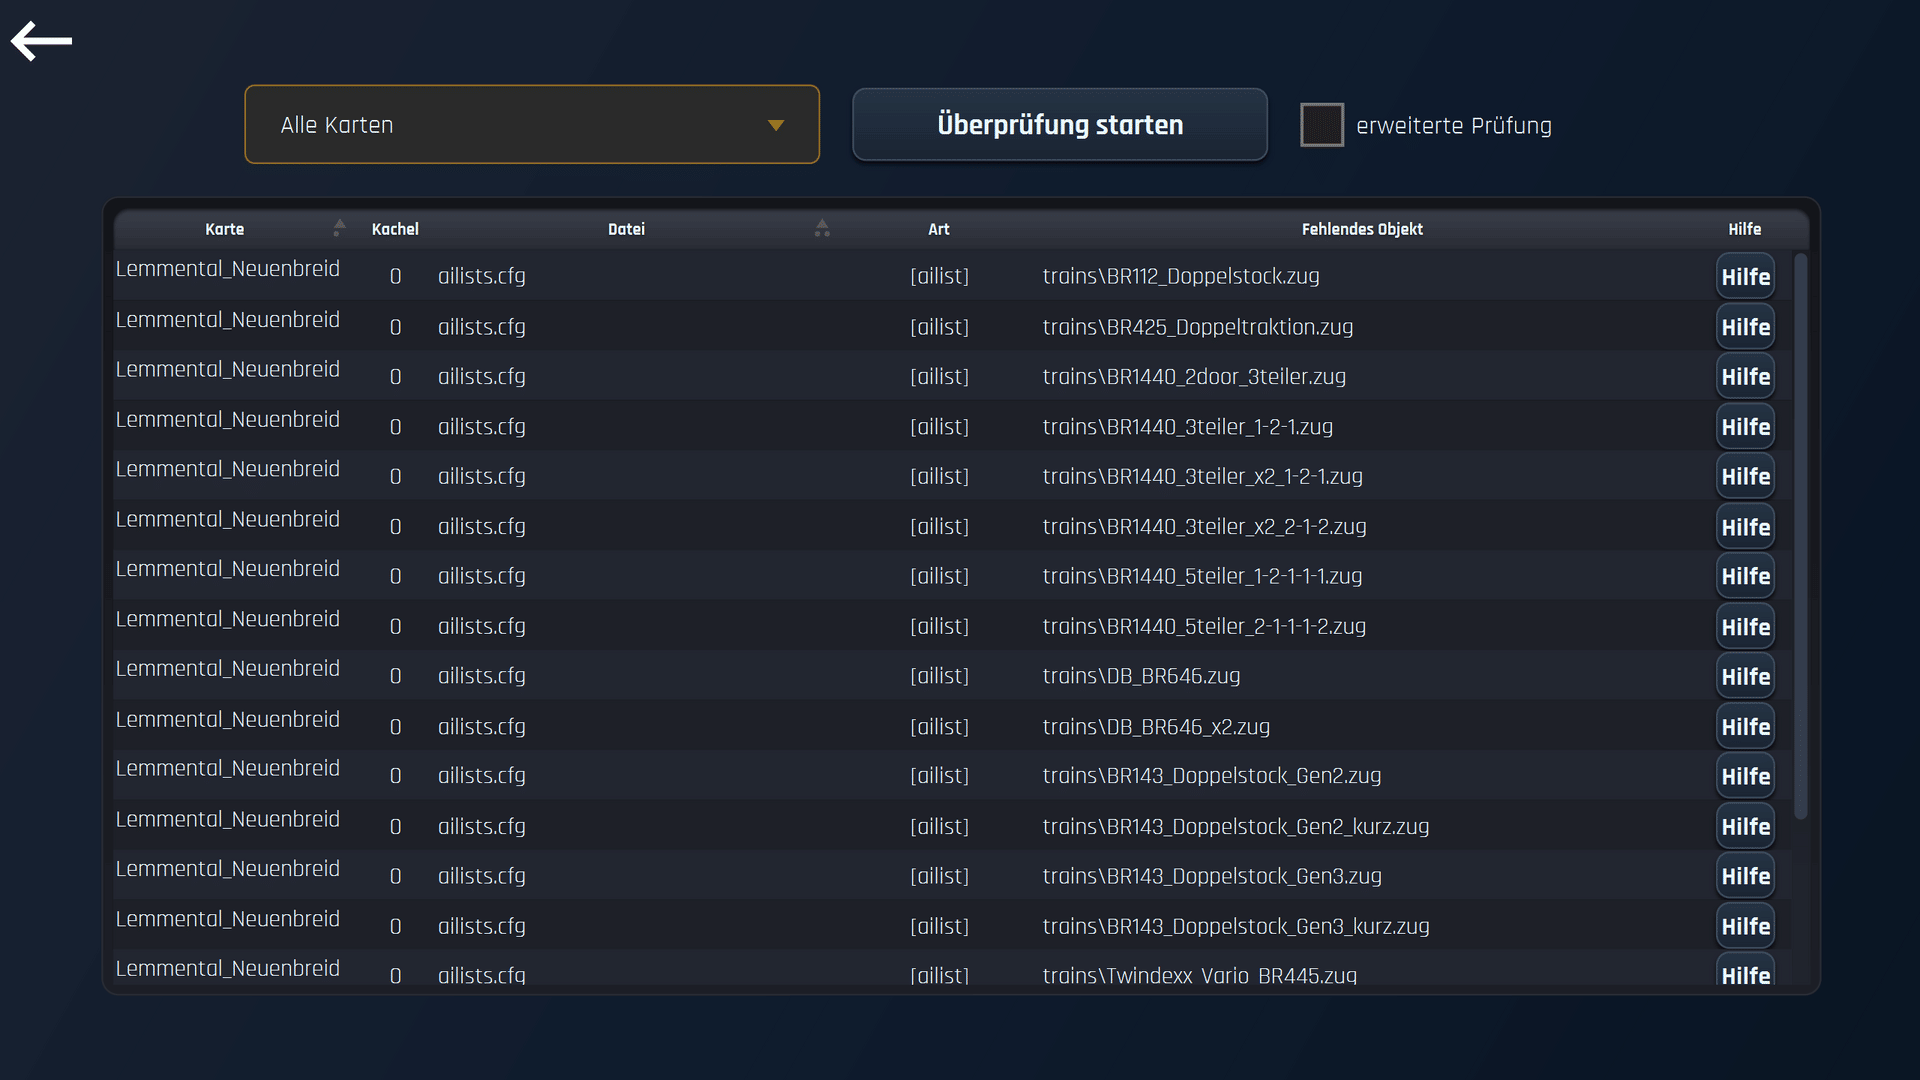Click the back arrow icon

pyautogui.click(x=41, y=41)
